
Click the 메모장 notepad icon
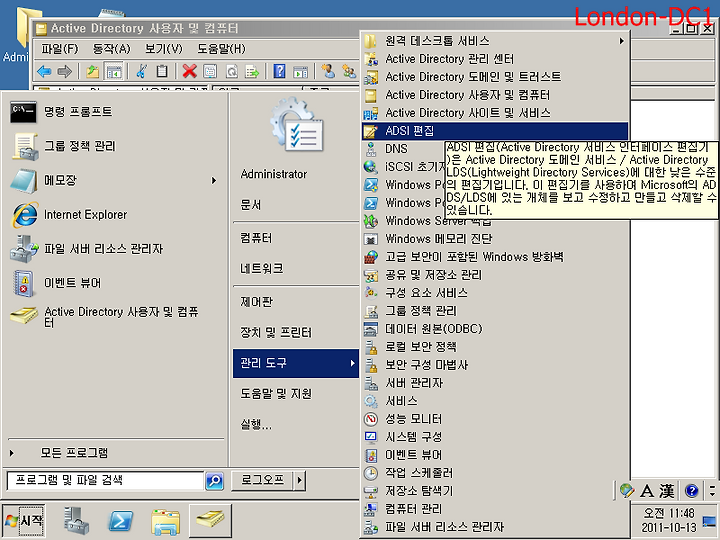24,180
